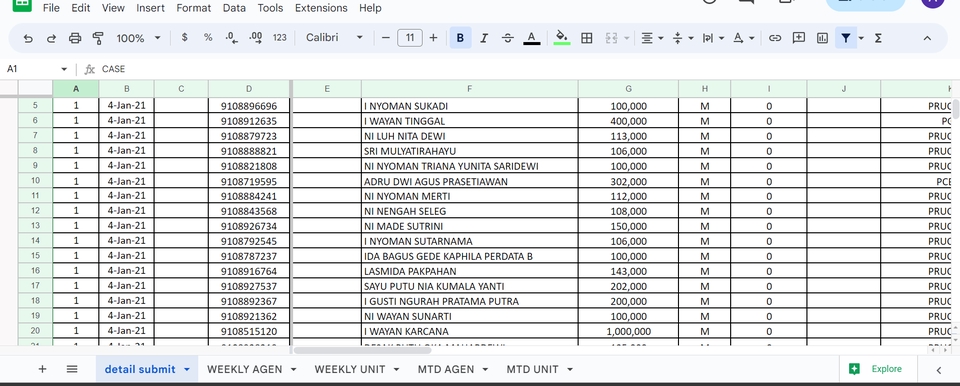The width and height of the screenshot is (960, 386).
Task: Open the Explore panel
Action: (x=879, y=369)
